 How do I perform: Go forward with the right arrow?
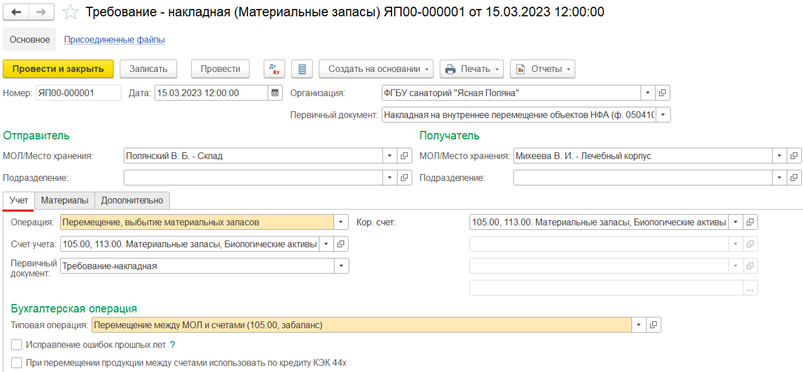click(x=40, y=12)
